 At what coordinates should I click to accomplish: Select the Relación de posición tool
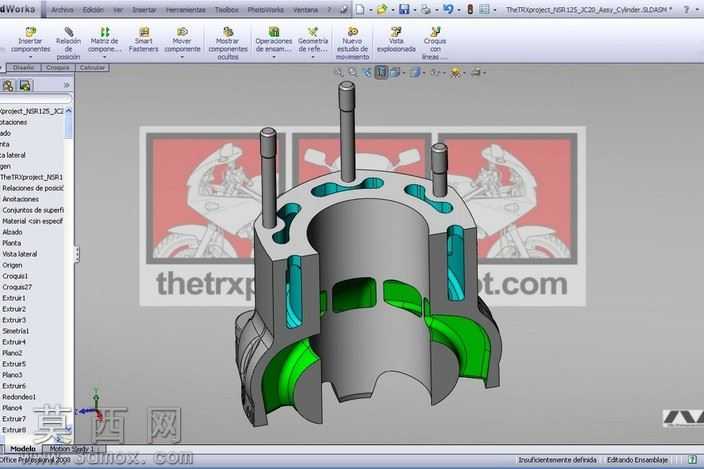(68, 44)
